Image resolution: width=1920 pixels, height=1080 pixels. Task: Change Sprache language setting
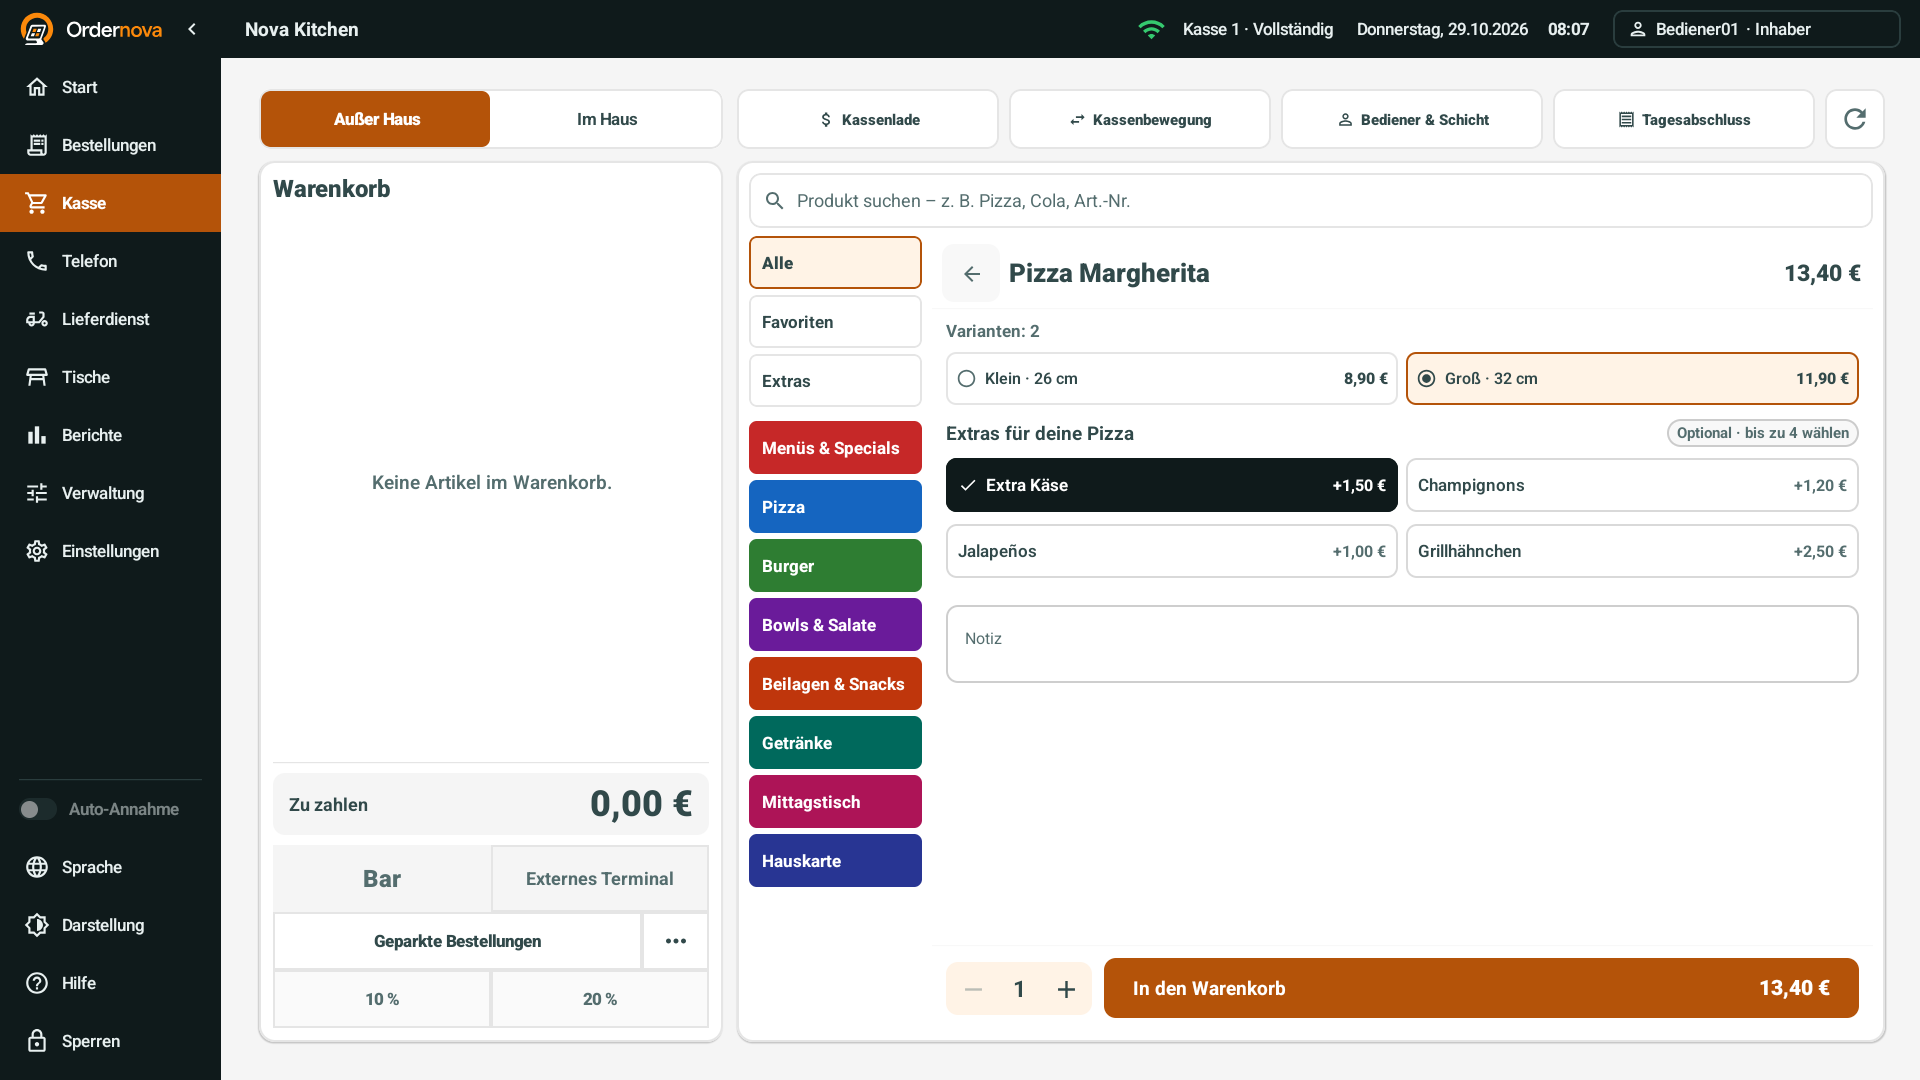pyautogui.click(x=110, y=867)
